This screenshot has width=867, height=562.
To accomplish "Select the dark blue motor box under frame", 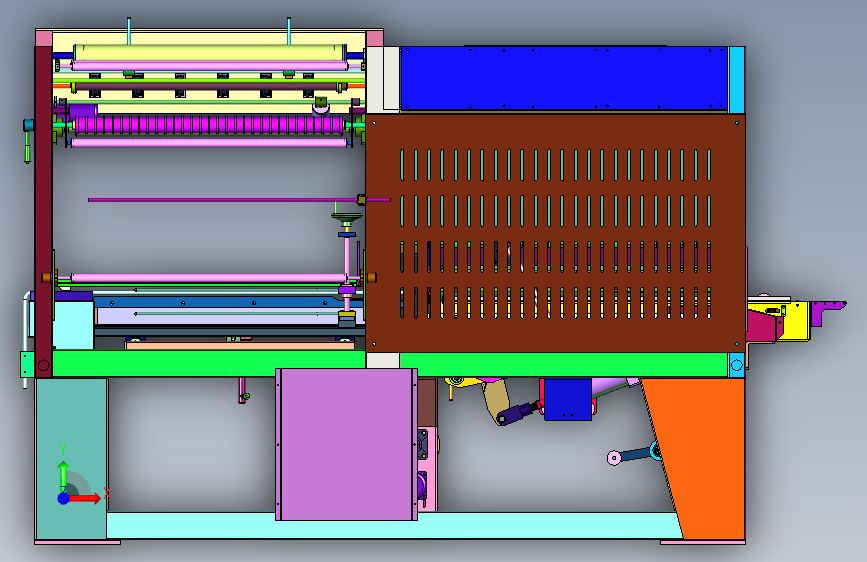I will [x=568, y=399].
